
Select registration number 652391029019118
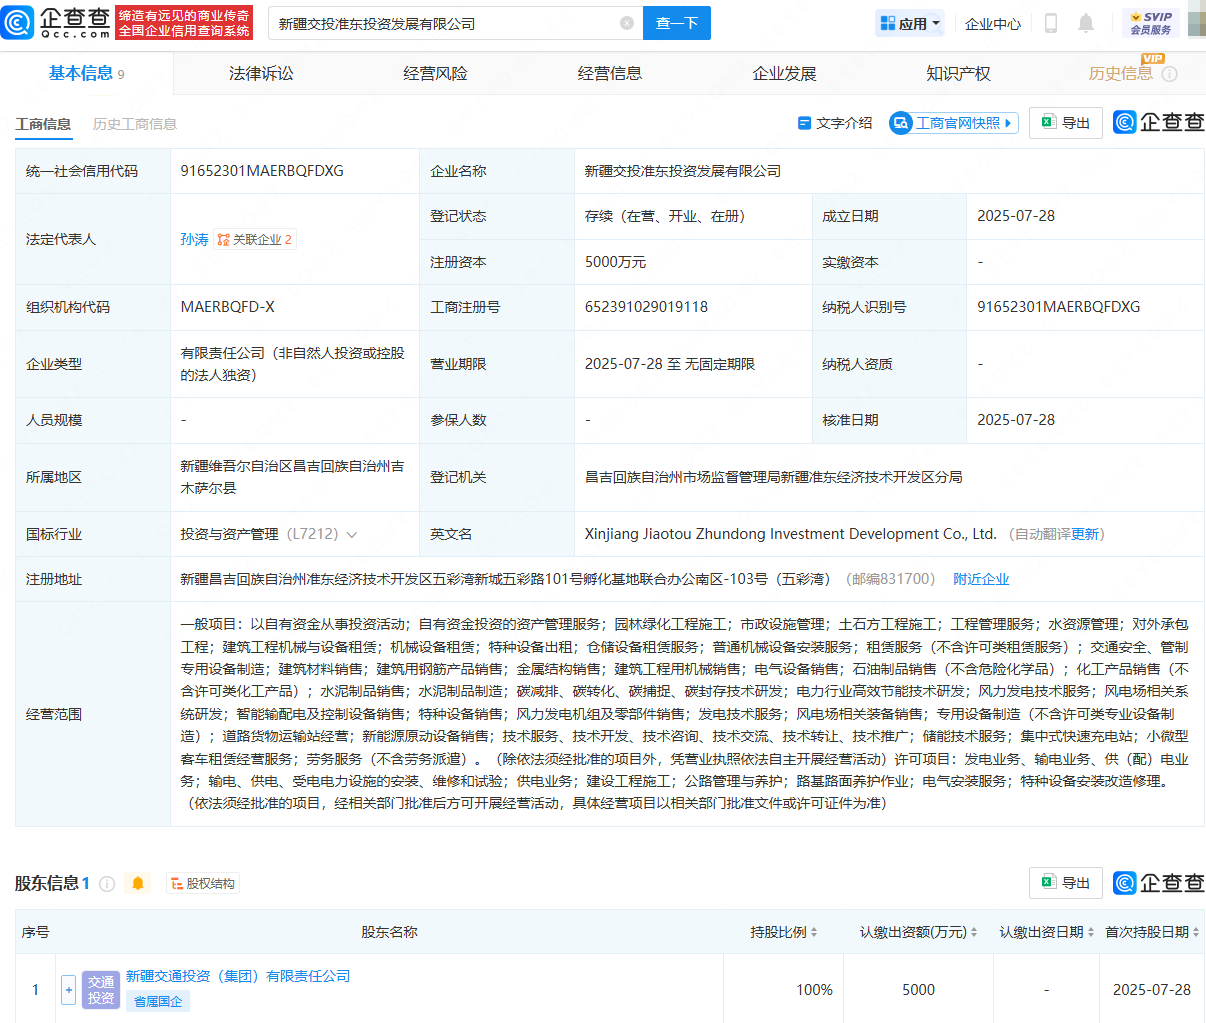point(646,307)
